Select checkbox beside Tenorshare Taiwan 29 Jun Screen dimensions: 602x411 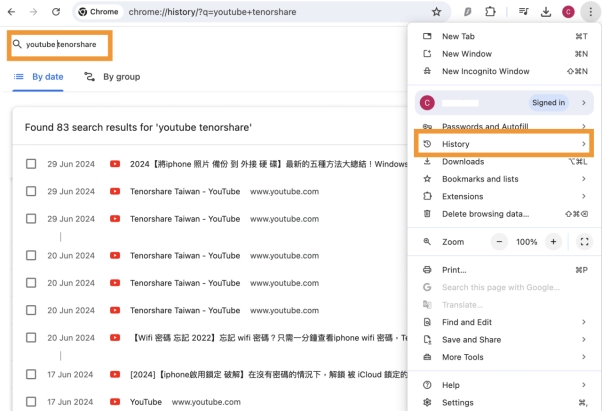coord(31,191)
